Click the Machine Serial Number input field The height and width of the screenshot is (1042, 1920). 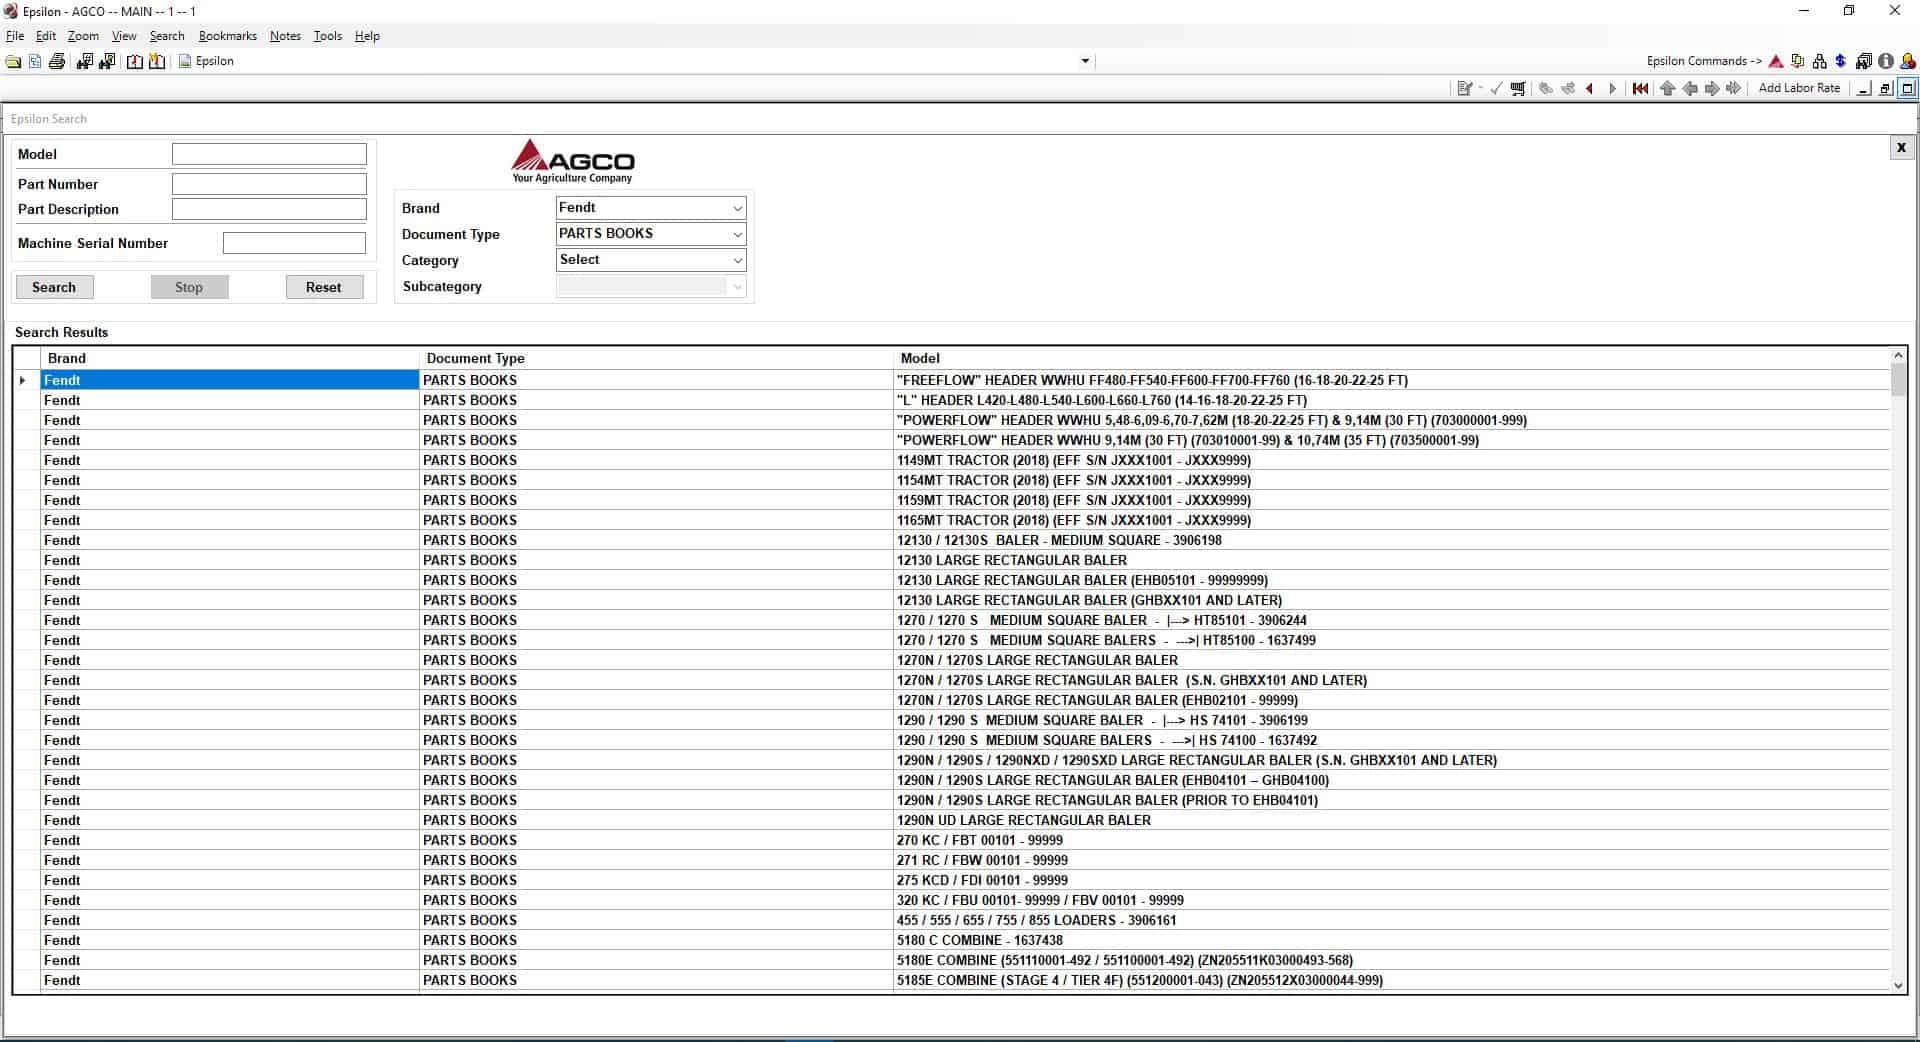point(294,243)
